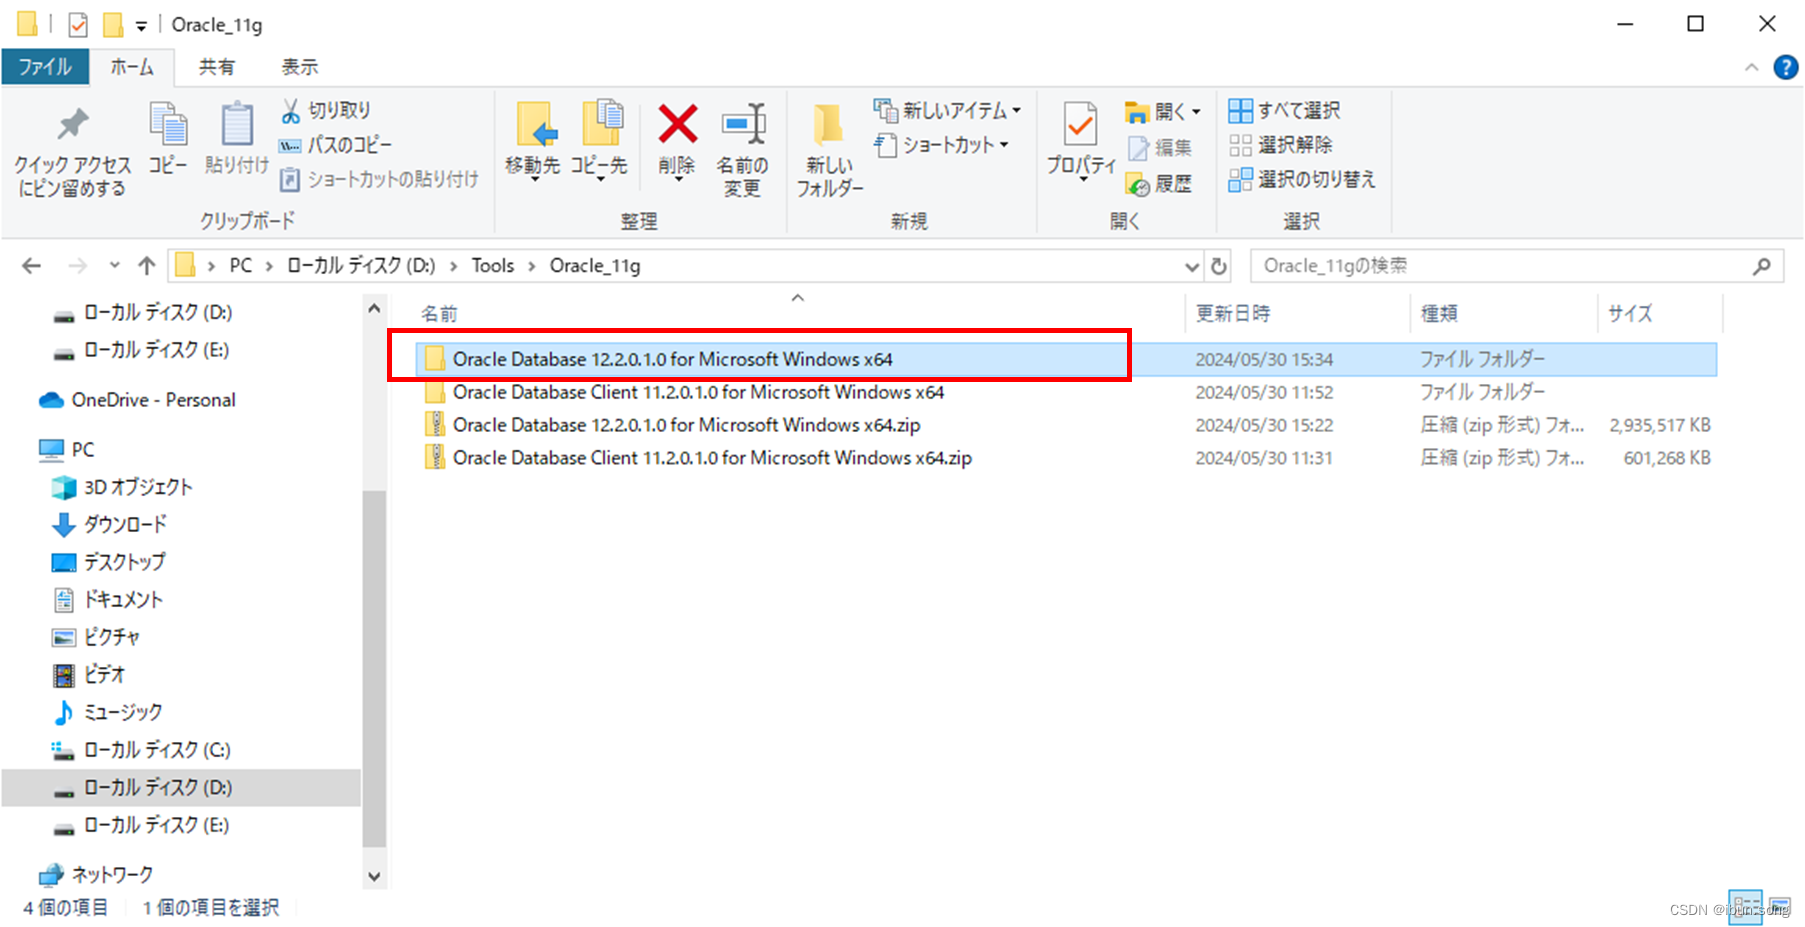Open 3D Objects in sidebar
The width and height of the screenshot is (1805, 927).
pyautogui.click(x=121, y=487)
